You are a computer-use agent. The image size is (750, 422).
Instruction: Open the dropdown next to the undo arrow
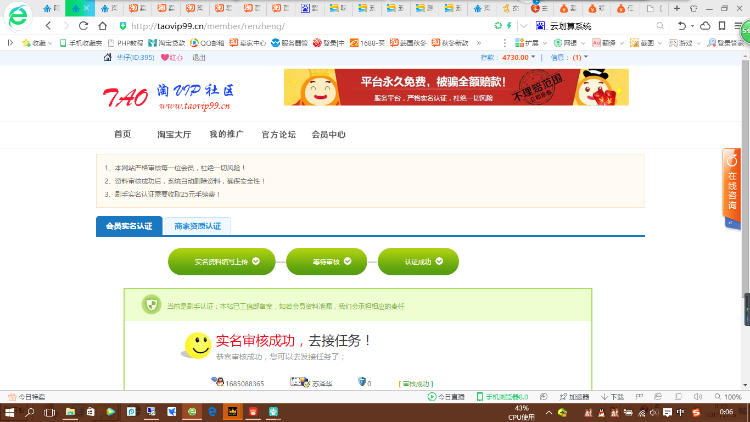[692, 26]
